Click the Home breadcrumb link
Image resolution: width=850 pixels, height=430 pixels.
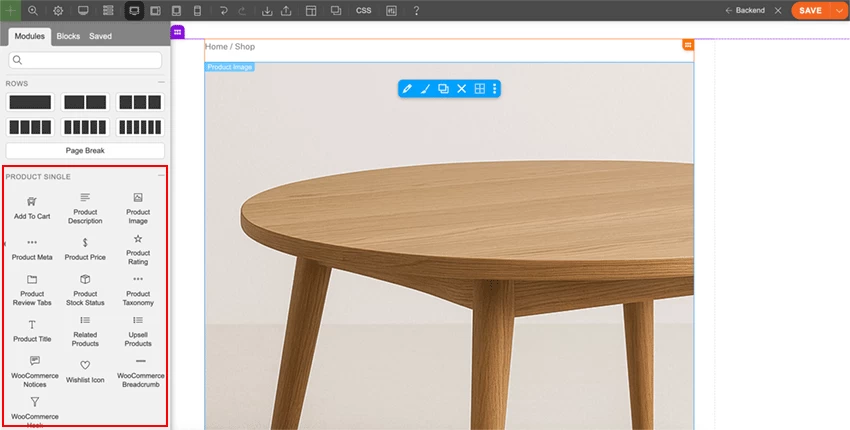tap(216, 47)
